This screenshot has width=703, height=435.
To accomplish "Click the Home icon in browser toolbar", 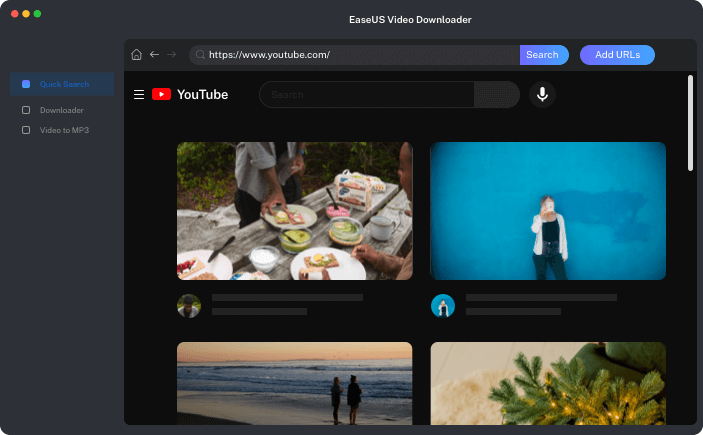I will tap(136, 55).
